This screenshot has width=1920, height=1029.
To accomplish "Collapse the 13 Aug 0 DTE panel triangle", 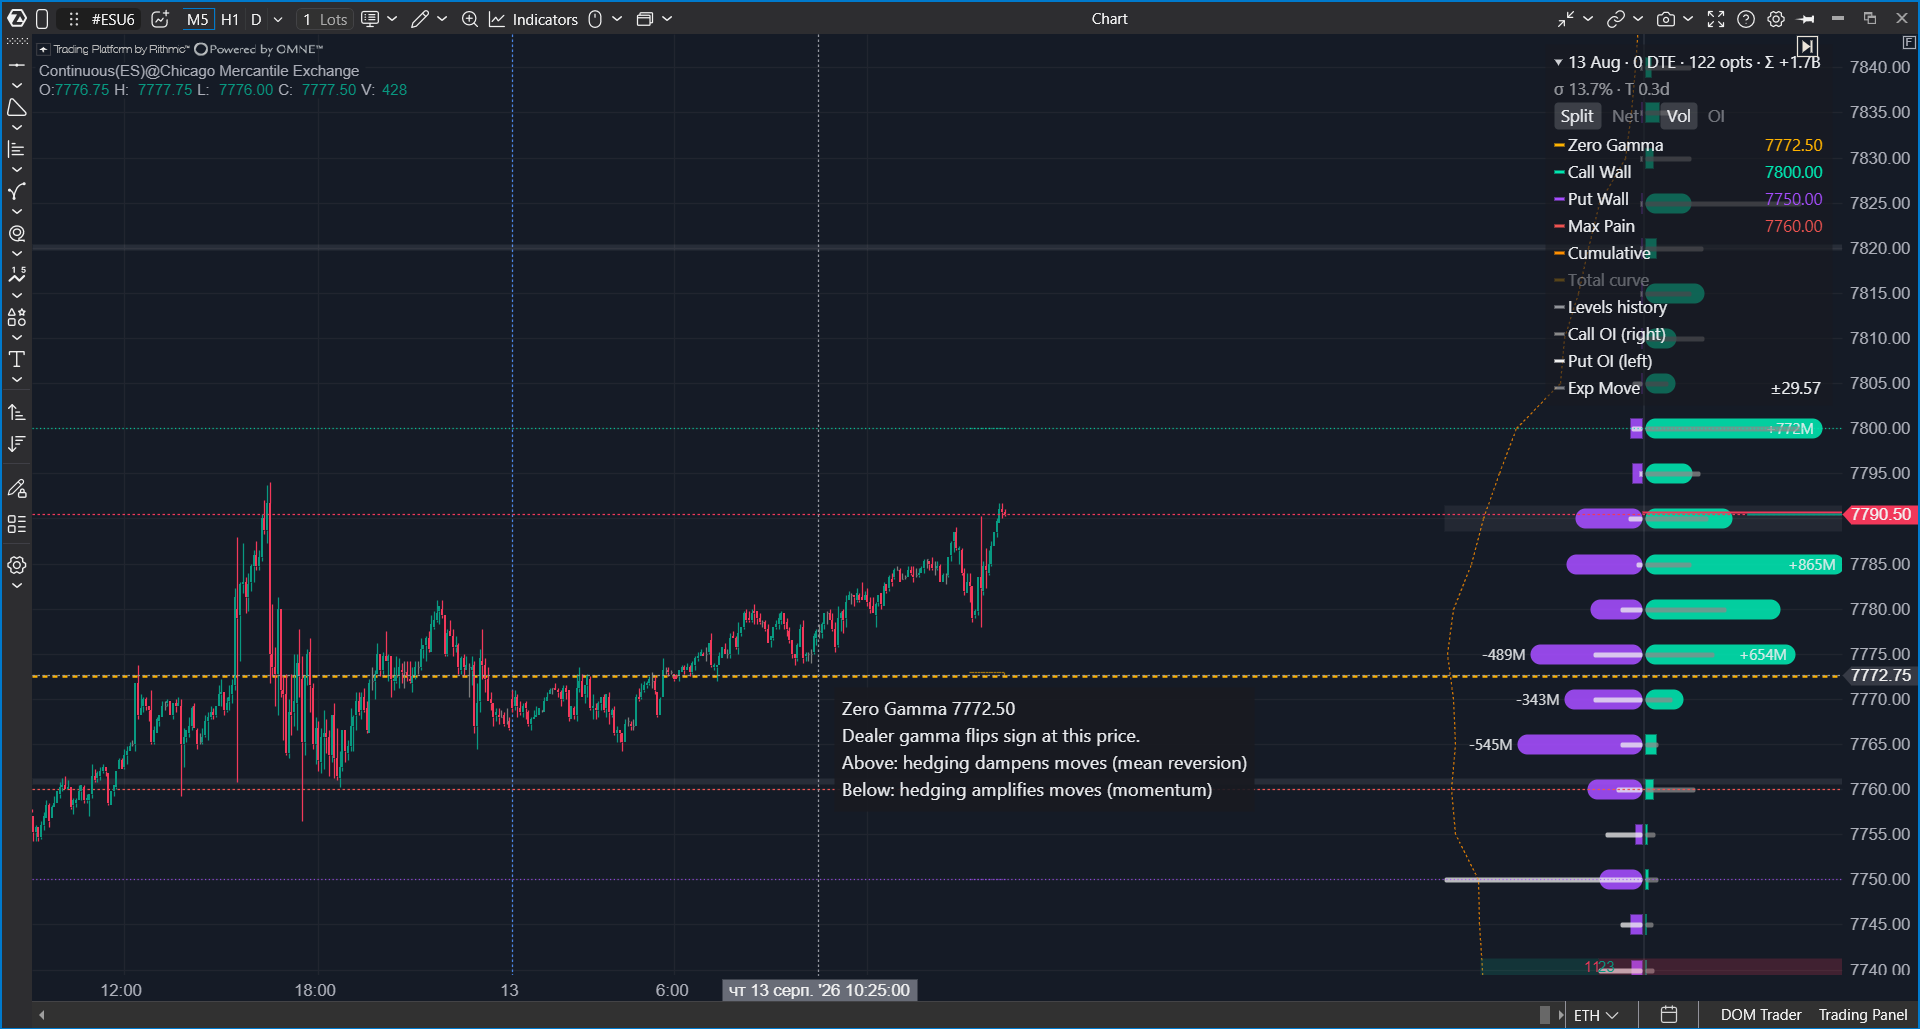I will point(1558,62).
